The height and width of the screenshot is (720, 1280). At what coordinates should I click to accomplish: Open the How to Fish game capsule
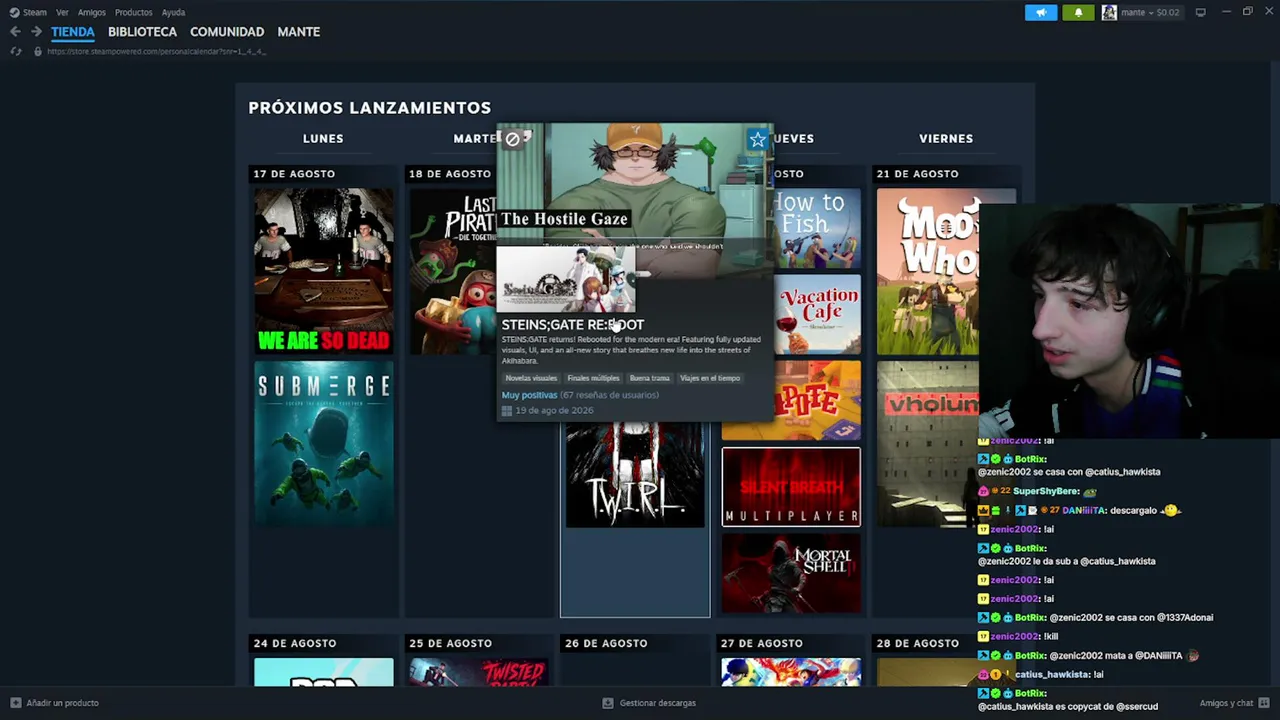(x=817, y=228)
